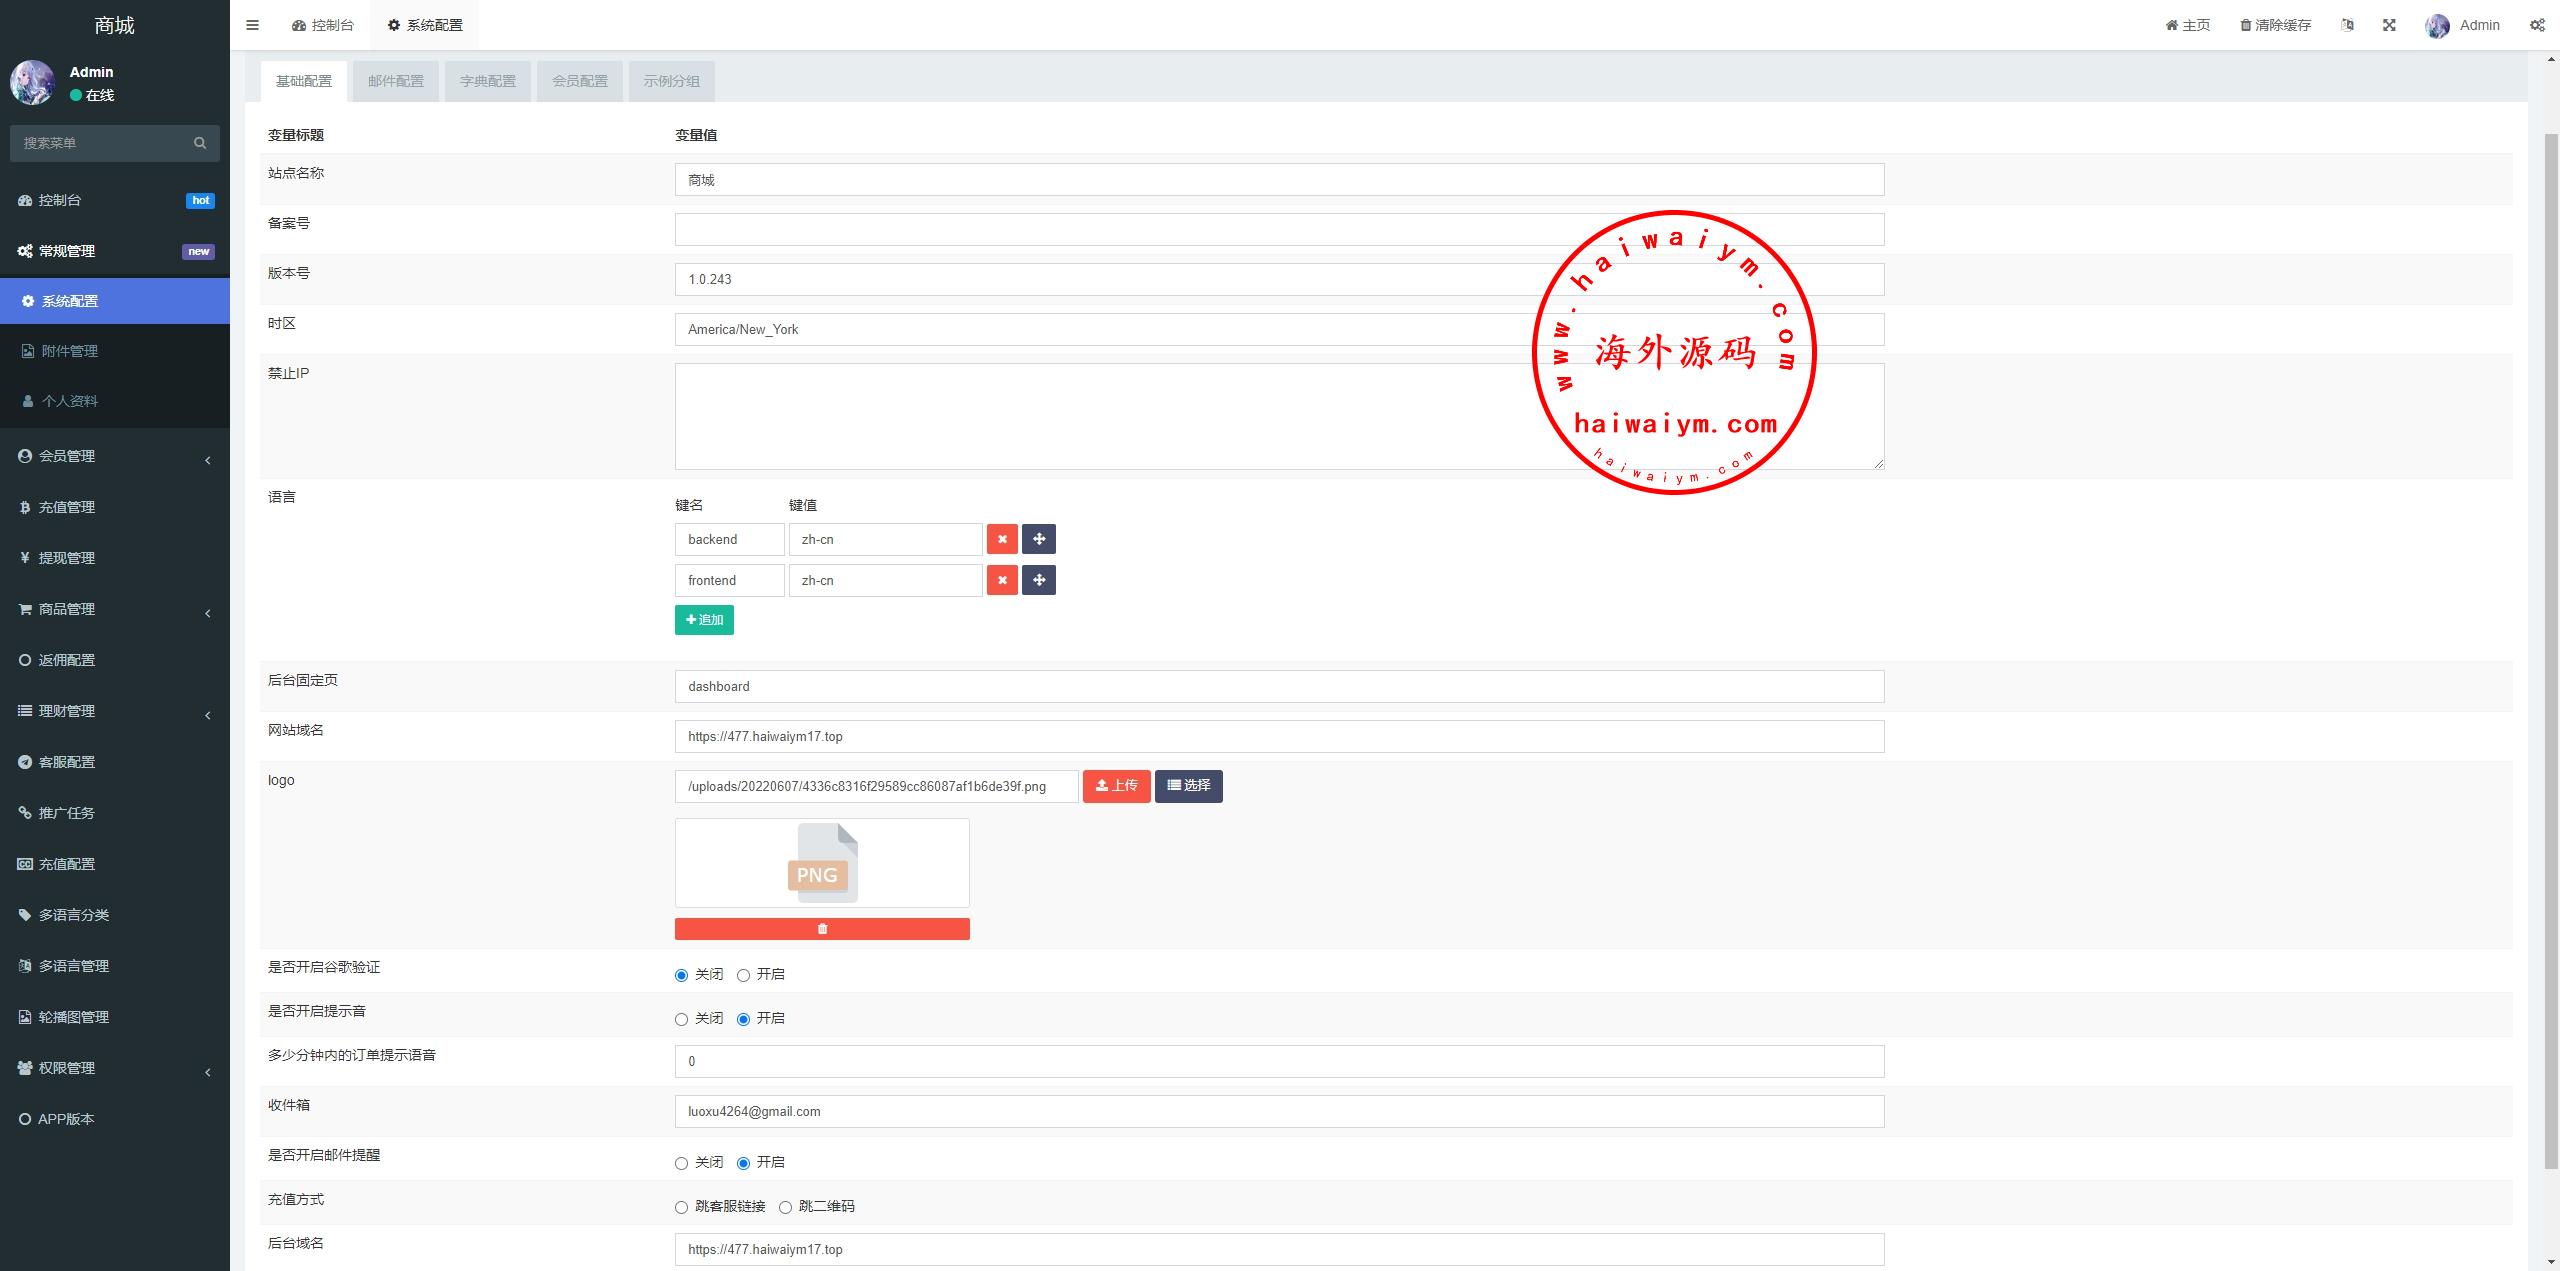2560x1271 pixels.
Task: Go to 主页 link in top bar
Action: [2188, 25]
